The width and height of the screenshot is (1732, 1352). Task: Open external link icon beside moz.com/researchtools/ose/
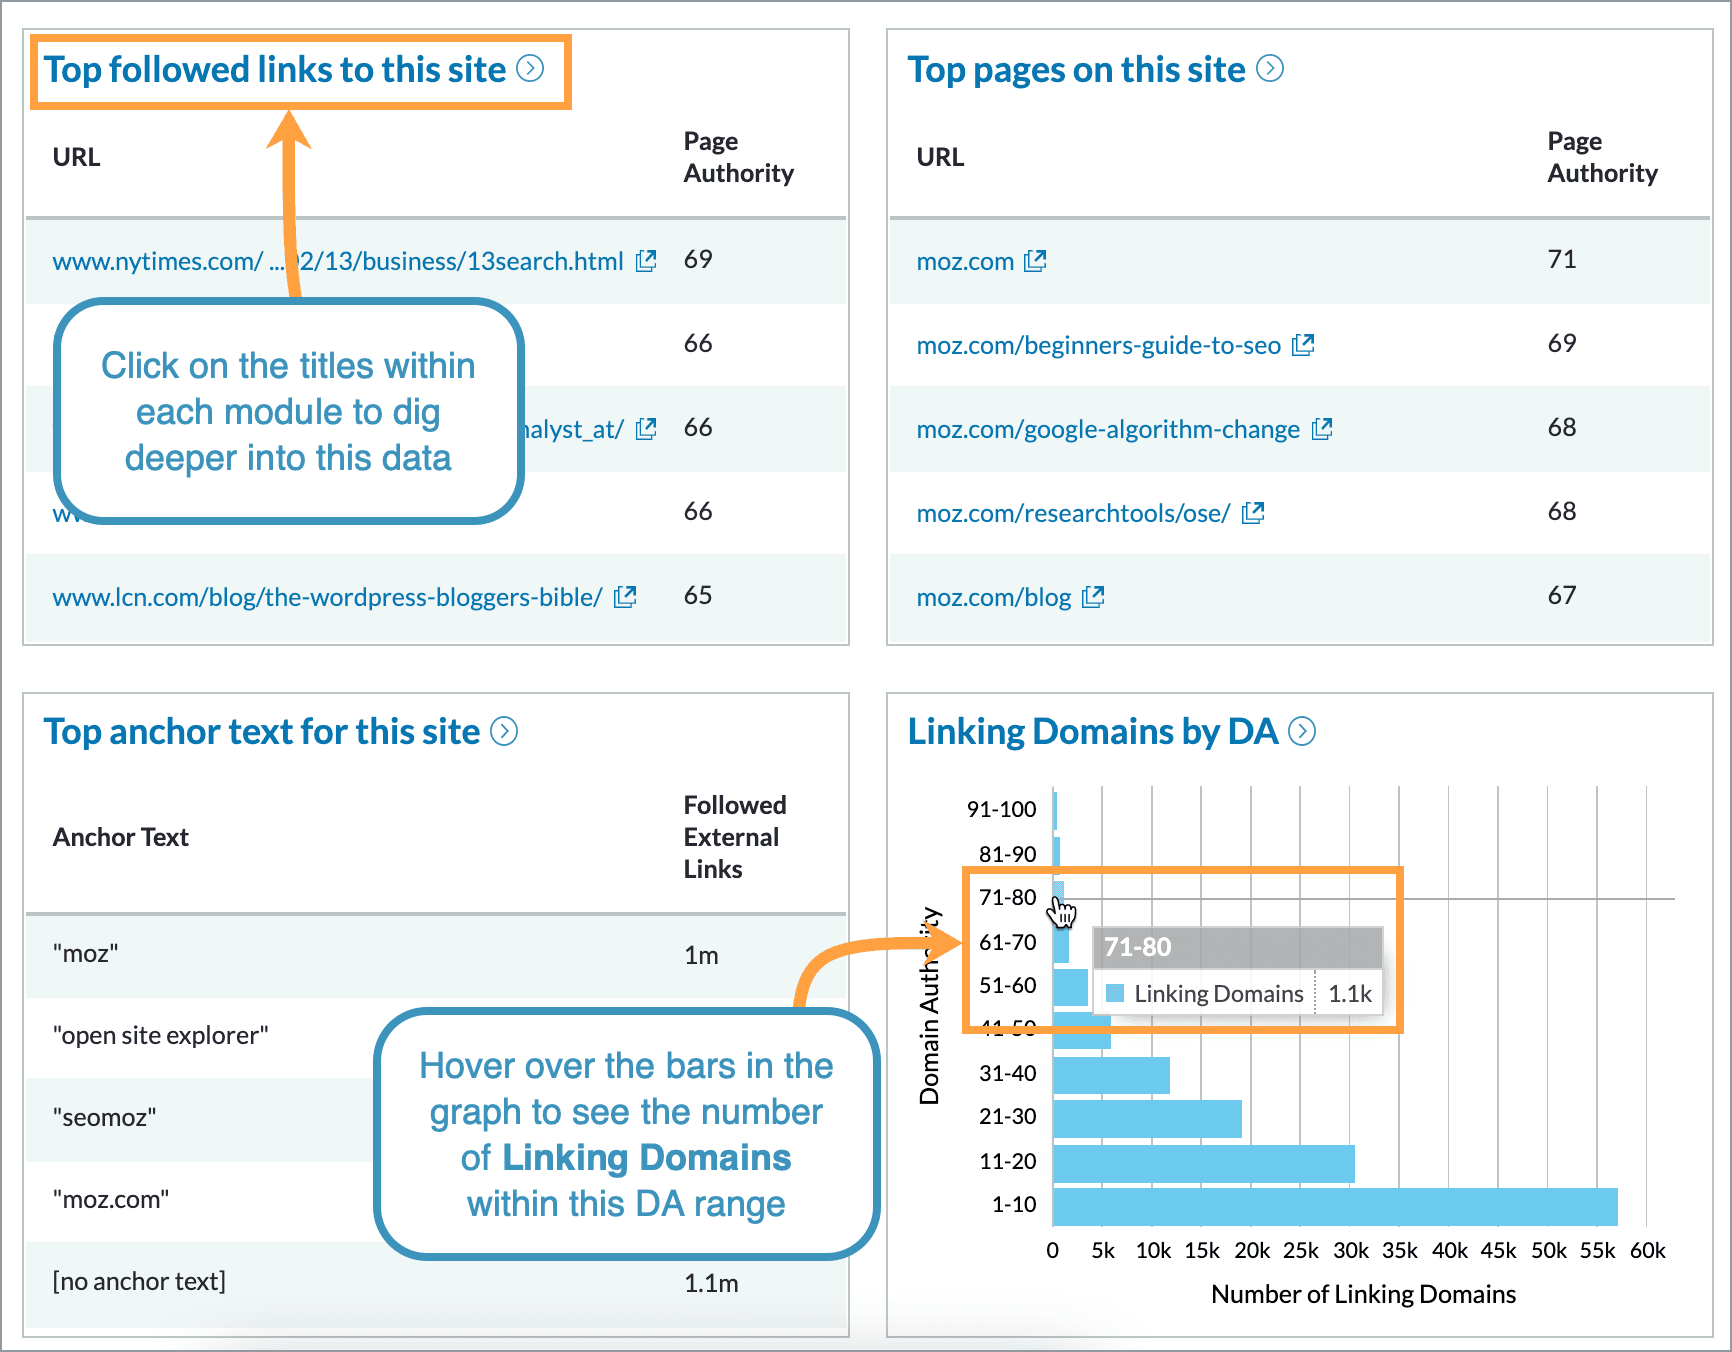[1253, 512]
